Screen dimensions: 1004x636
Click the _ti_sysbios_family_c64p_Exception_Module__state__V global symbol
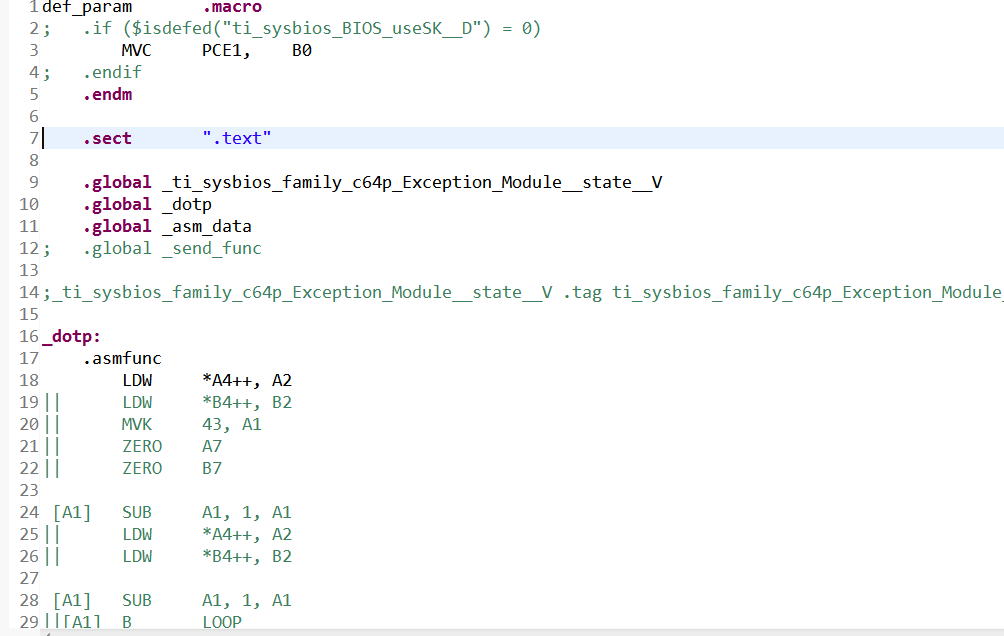tap(411, 182)
